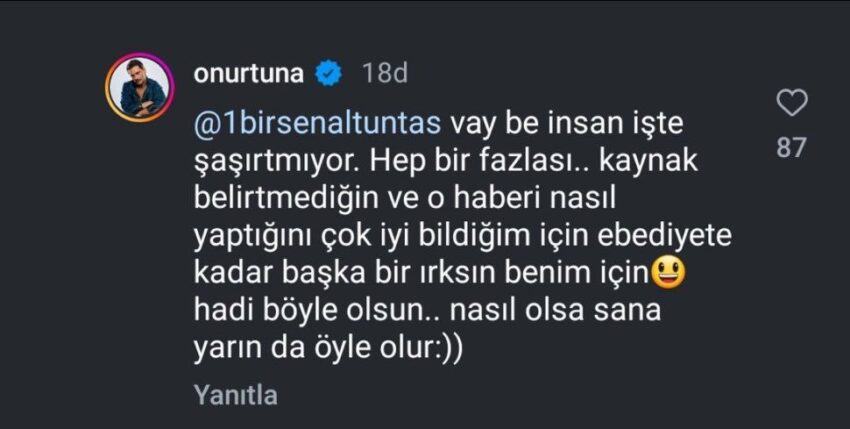This screenshot has width=850, height=429.
Task: Click the phrase "Hep bir fazlası"
Action: (x=434, y=160)
